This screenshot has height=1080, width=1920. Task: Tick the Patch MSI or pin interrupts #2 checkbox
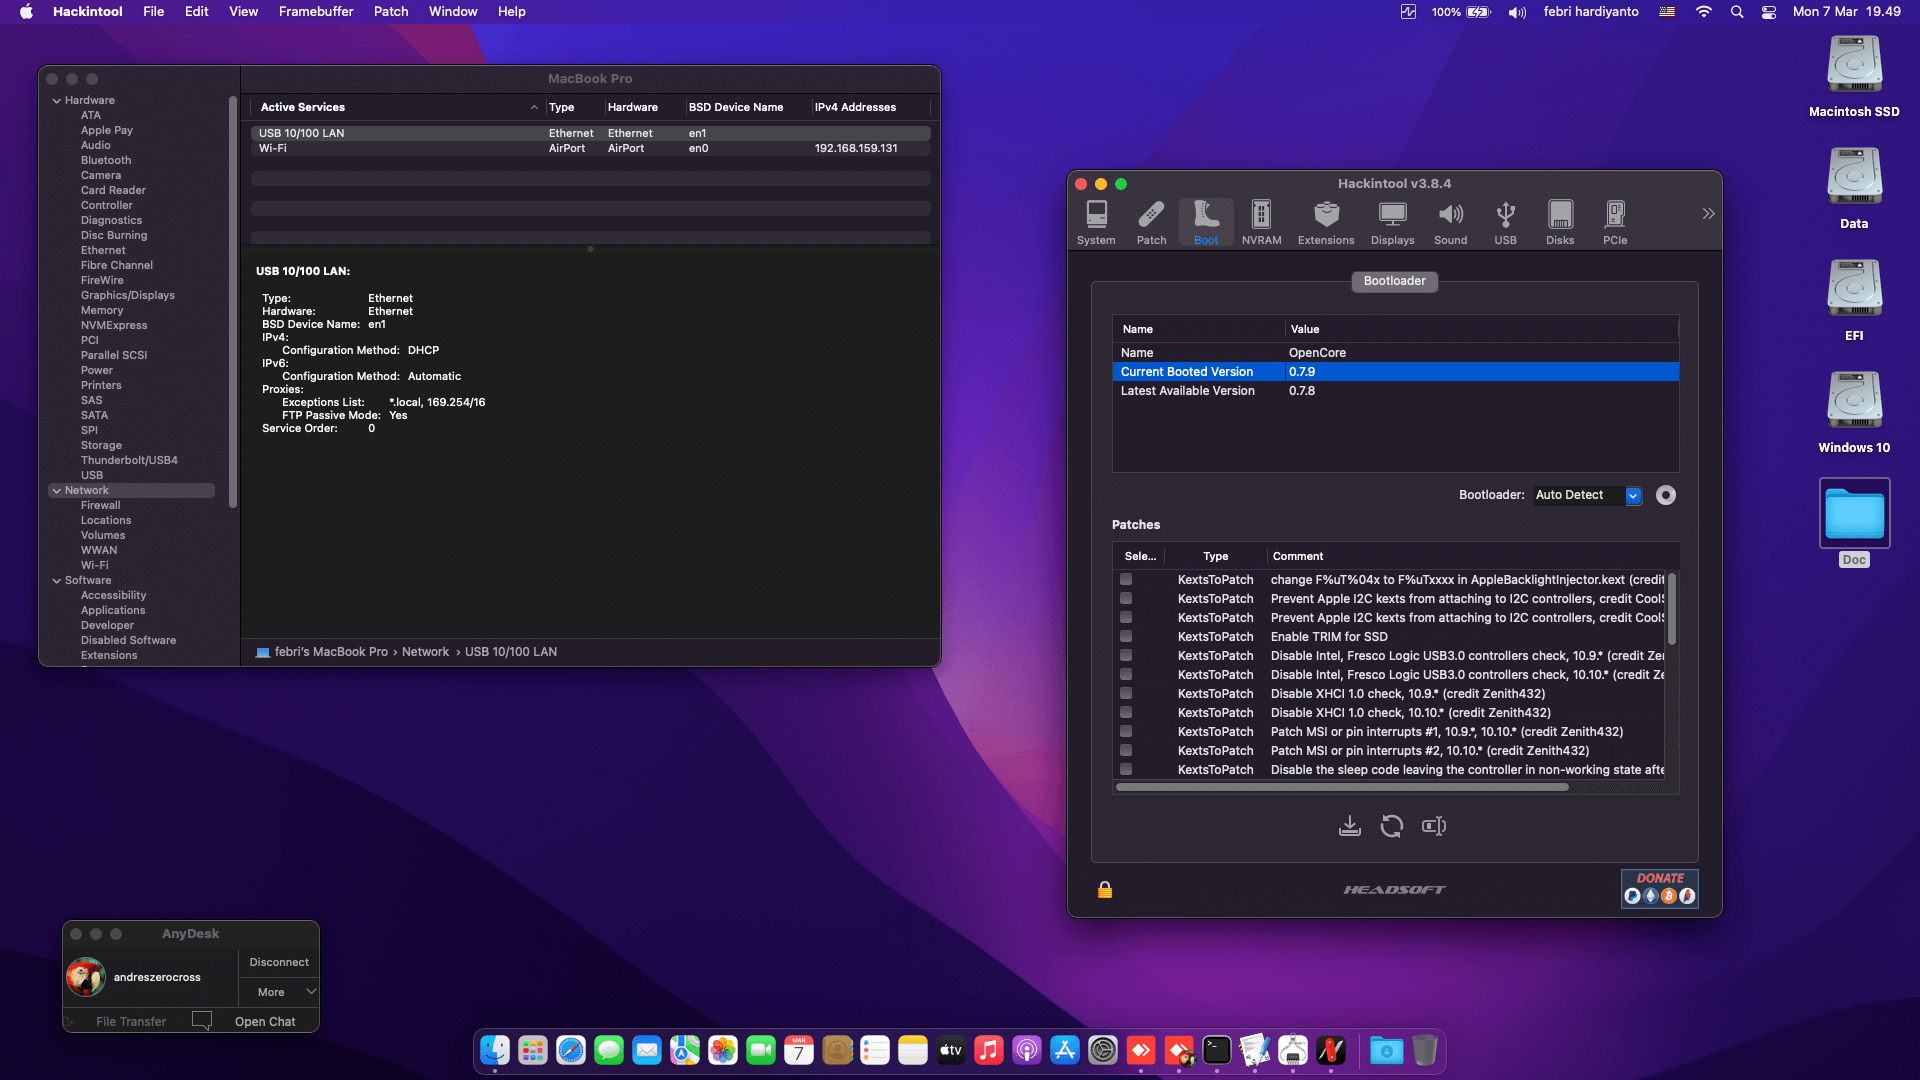click(1126, 750)
